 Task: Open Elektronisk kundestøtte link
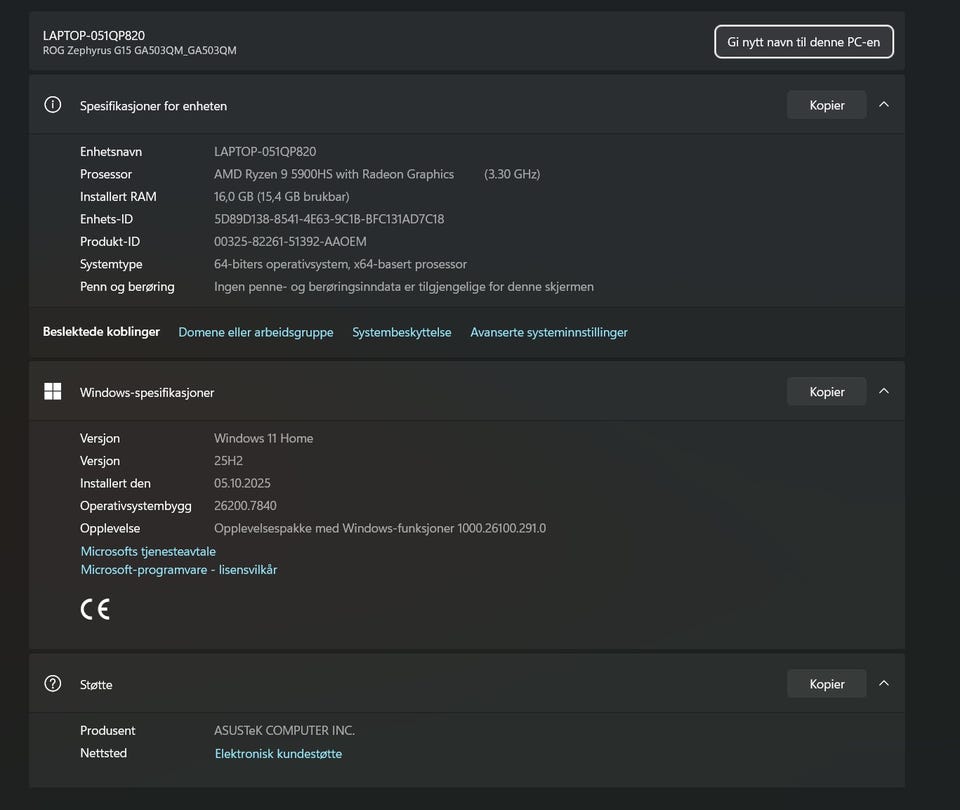tap(278, 754)
